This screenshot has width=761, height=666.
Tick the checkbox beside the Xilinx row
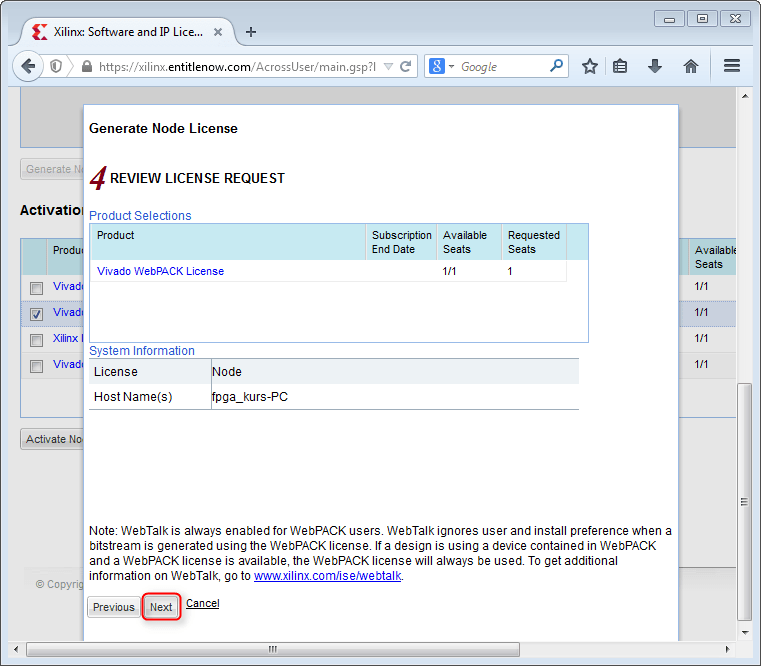(x=37, y=340)
